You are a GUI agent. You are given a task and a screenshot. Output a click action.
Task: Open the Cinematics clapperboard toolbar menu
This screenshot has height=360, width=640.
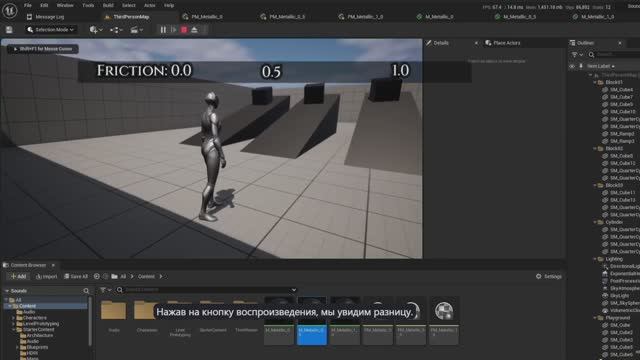(x=136, y=30)
